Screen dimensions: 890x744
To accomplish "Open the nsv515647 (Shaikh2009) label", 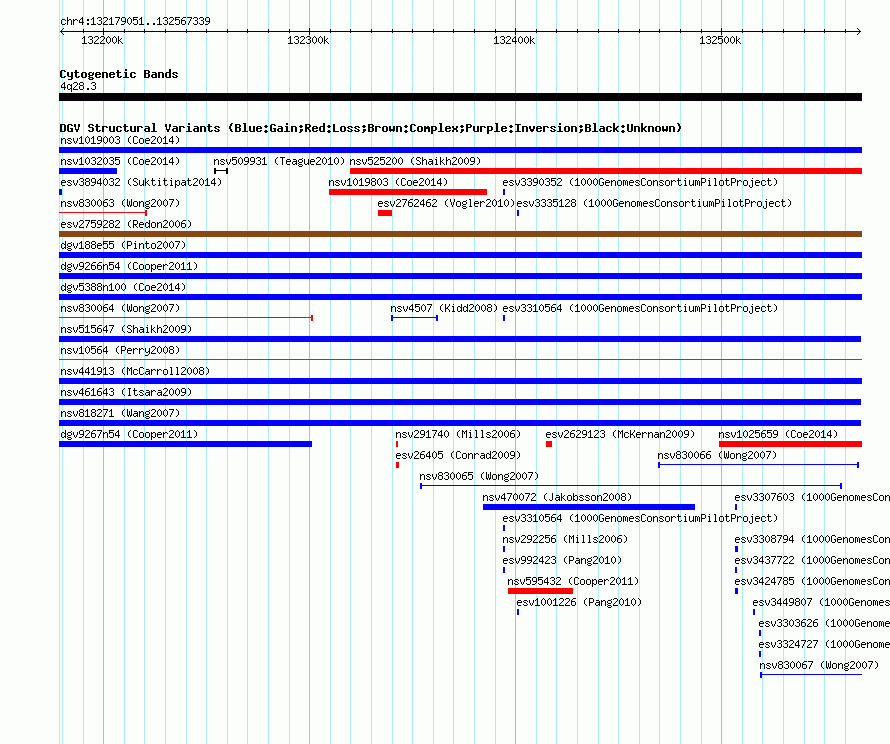I will click(x=126, y=329).
